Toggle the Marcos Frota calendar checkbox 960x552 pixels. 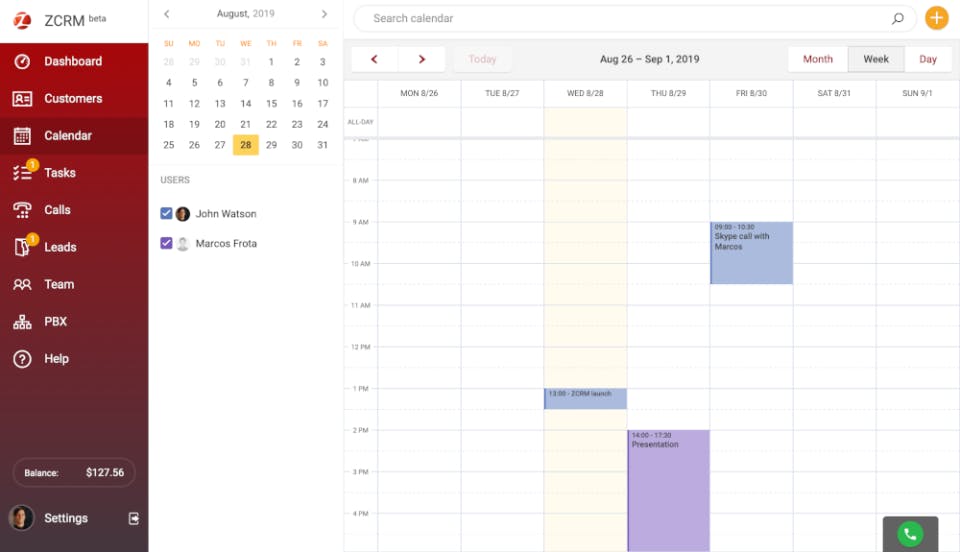pyautogui.click(x=167, y=243)
